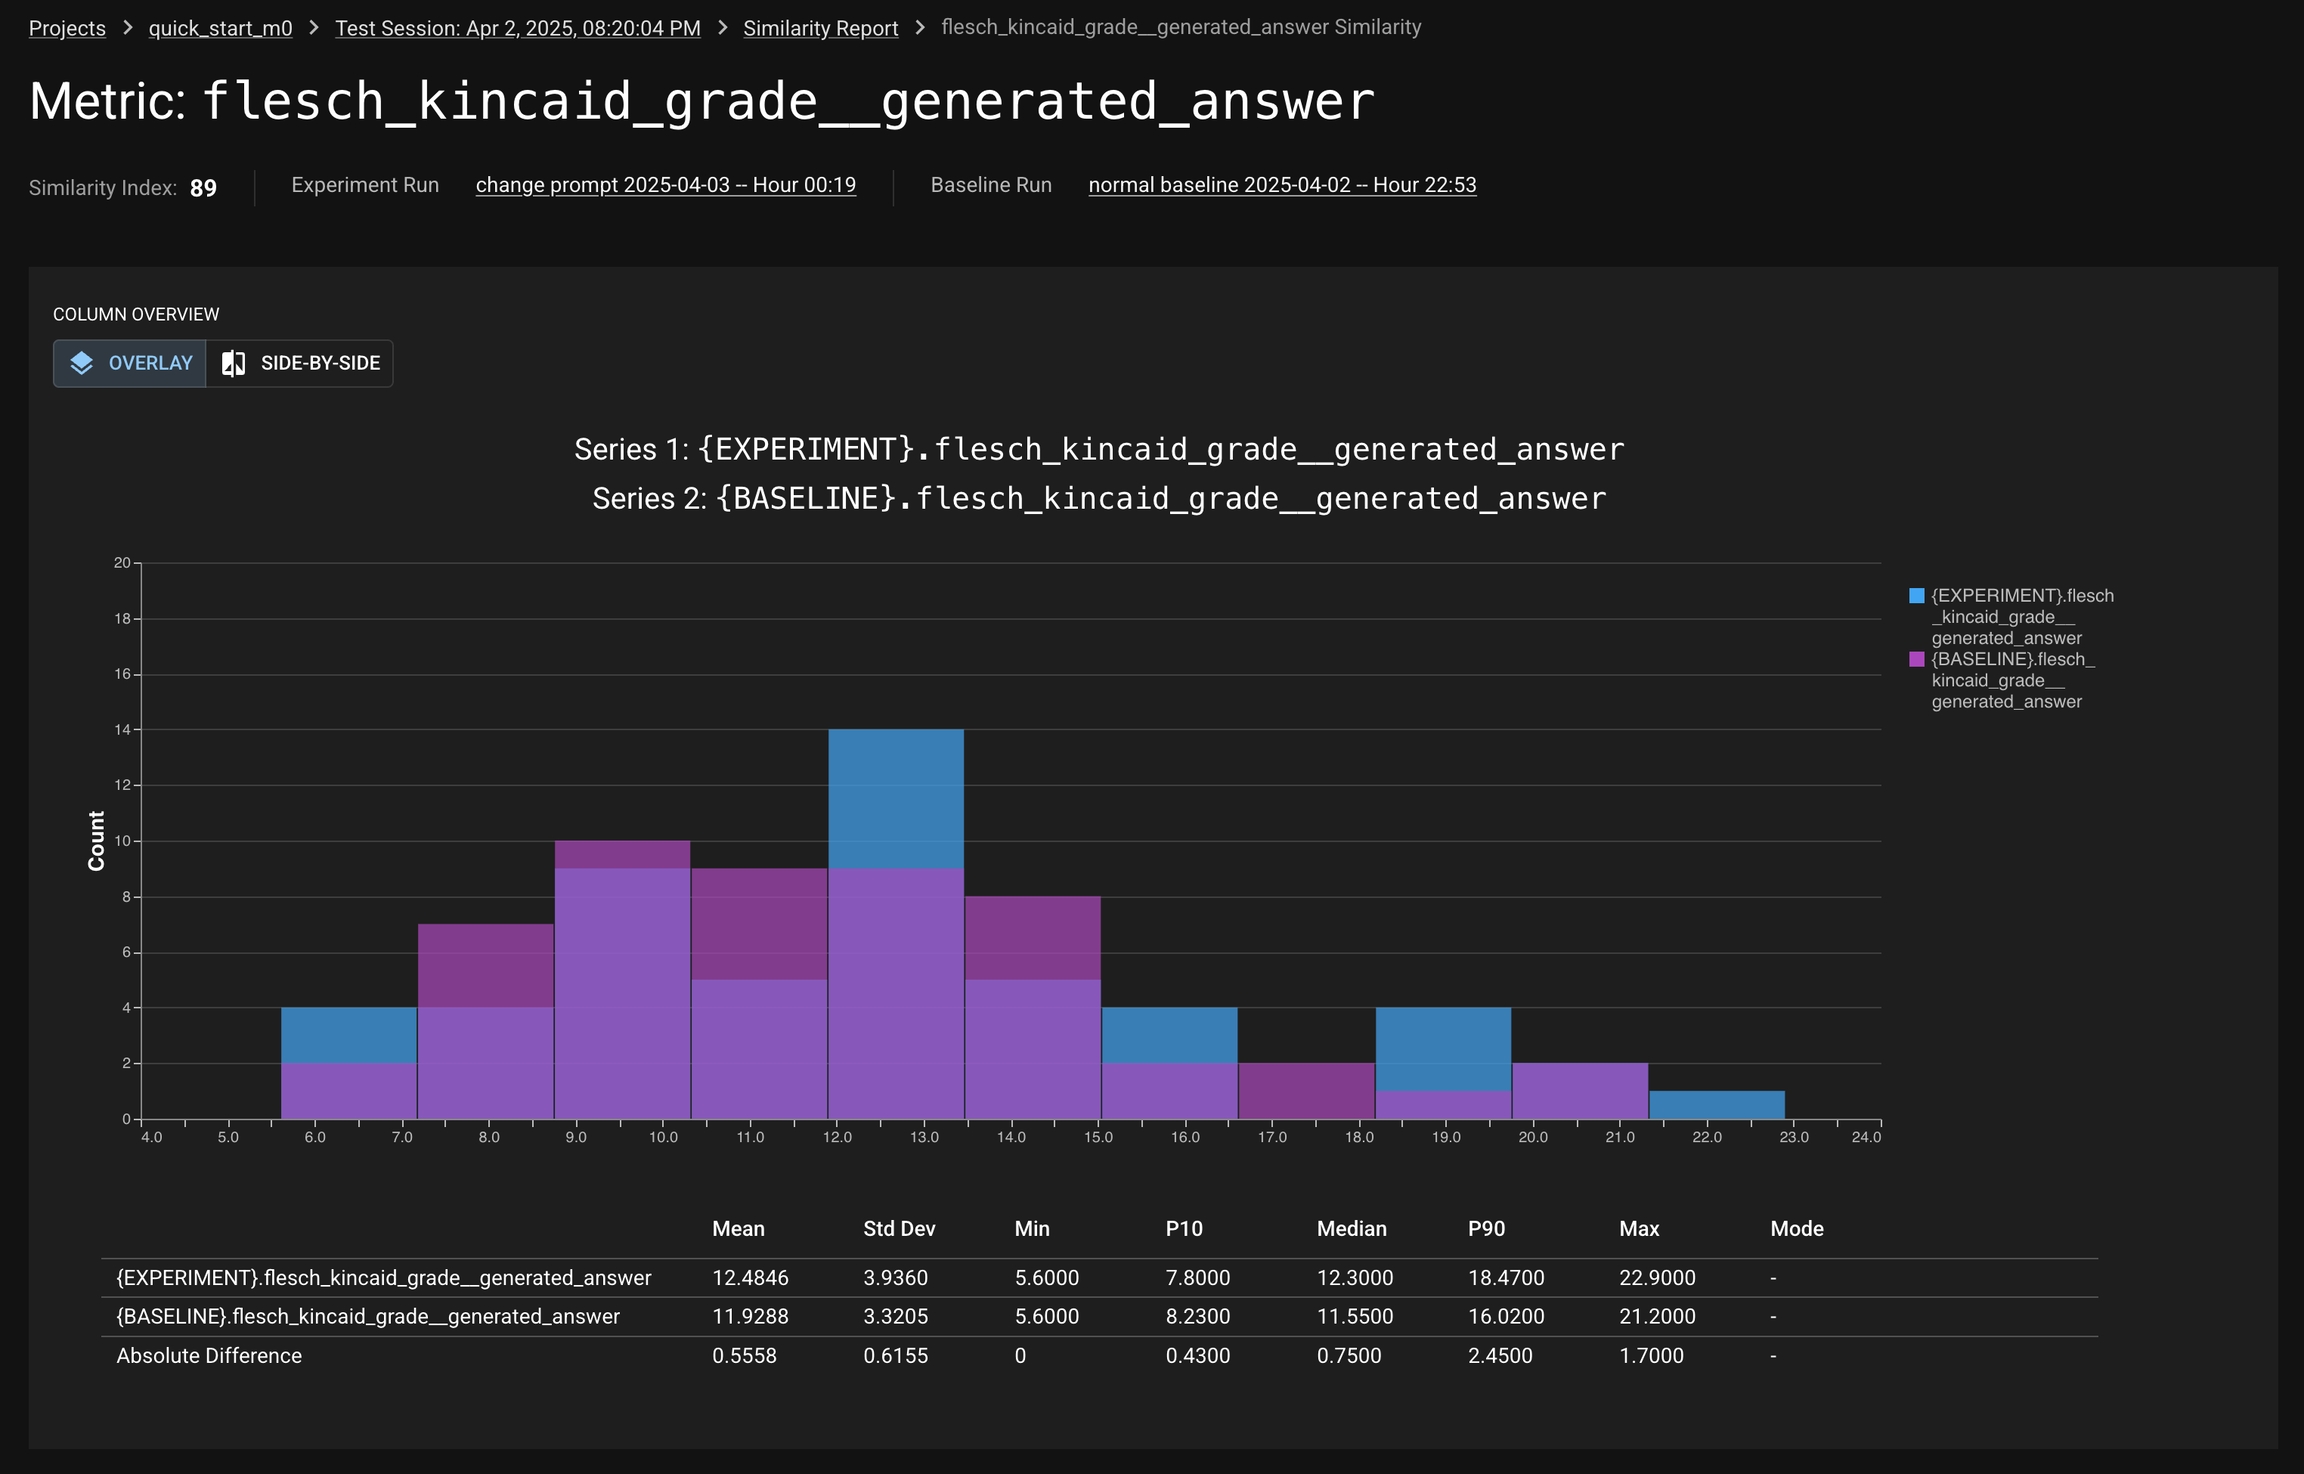The image size is (2304, 1474).
Task: Open change prompt experiment run link
Action: (666, 185)
